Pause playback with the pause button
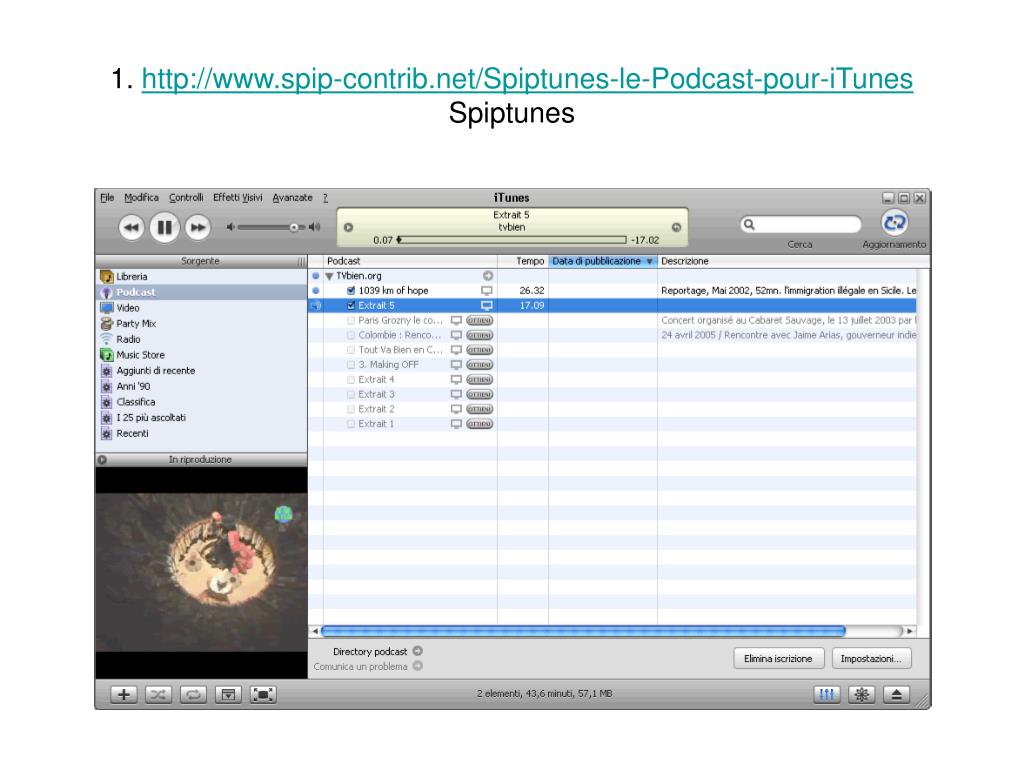Viewport: 1024px width, 768px height. click(x=165, y=227)
